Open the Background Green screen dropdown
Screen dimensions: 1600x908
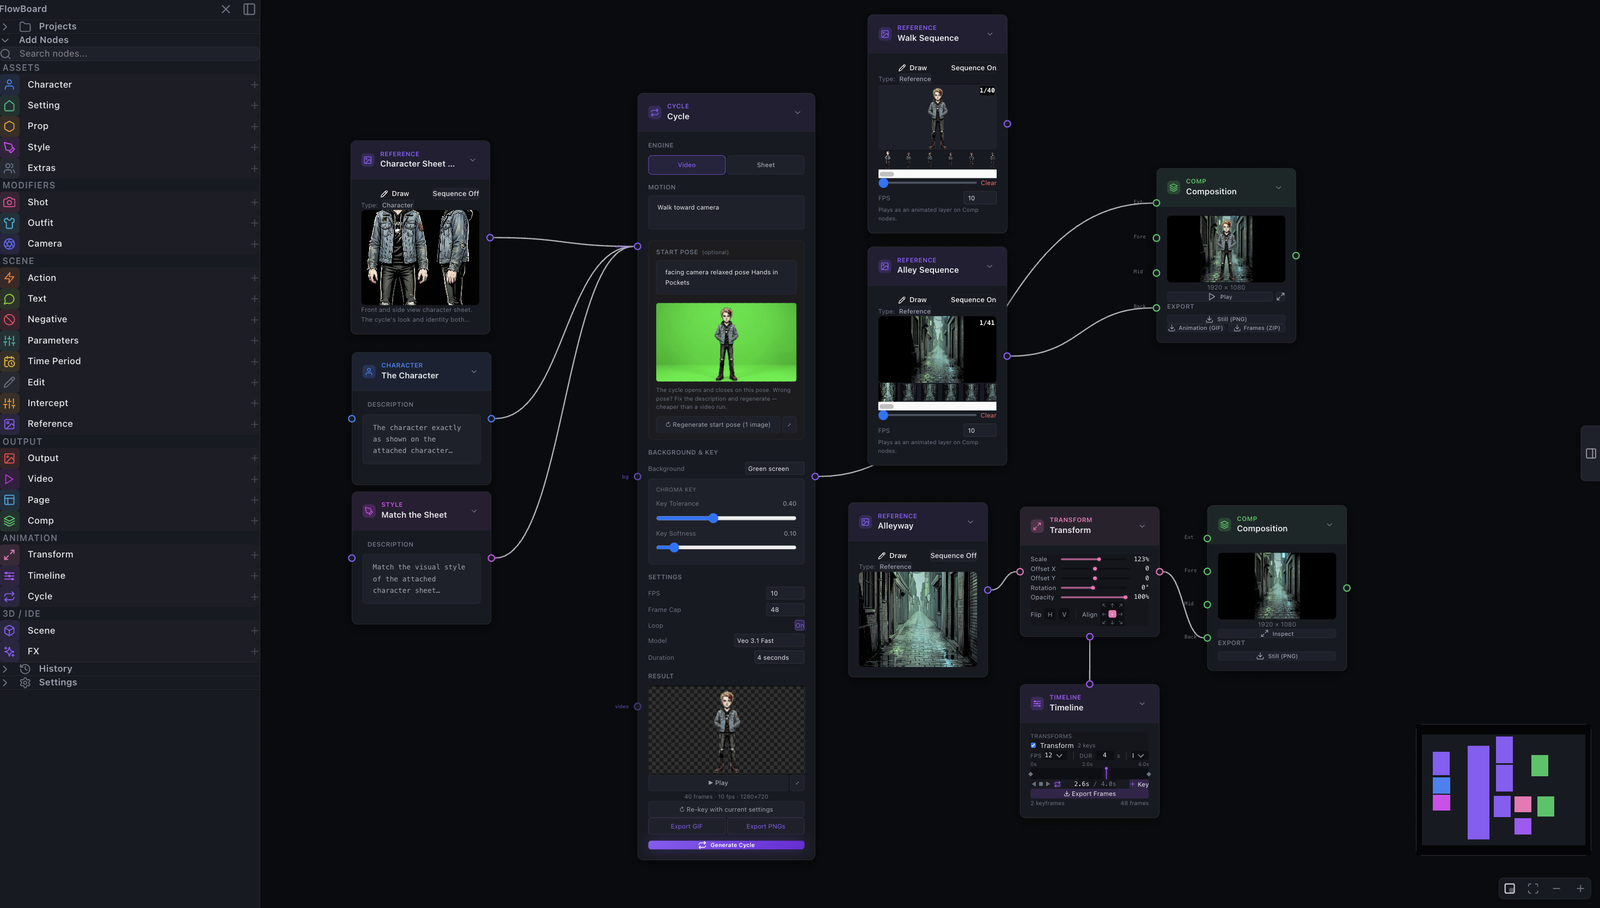[x=774, y=468]
